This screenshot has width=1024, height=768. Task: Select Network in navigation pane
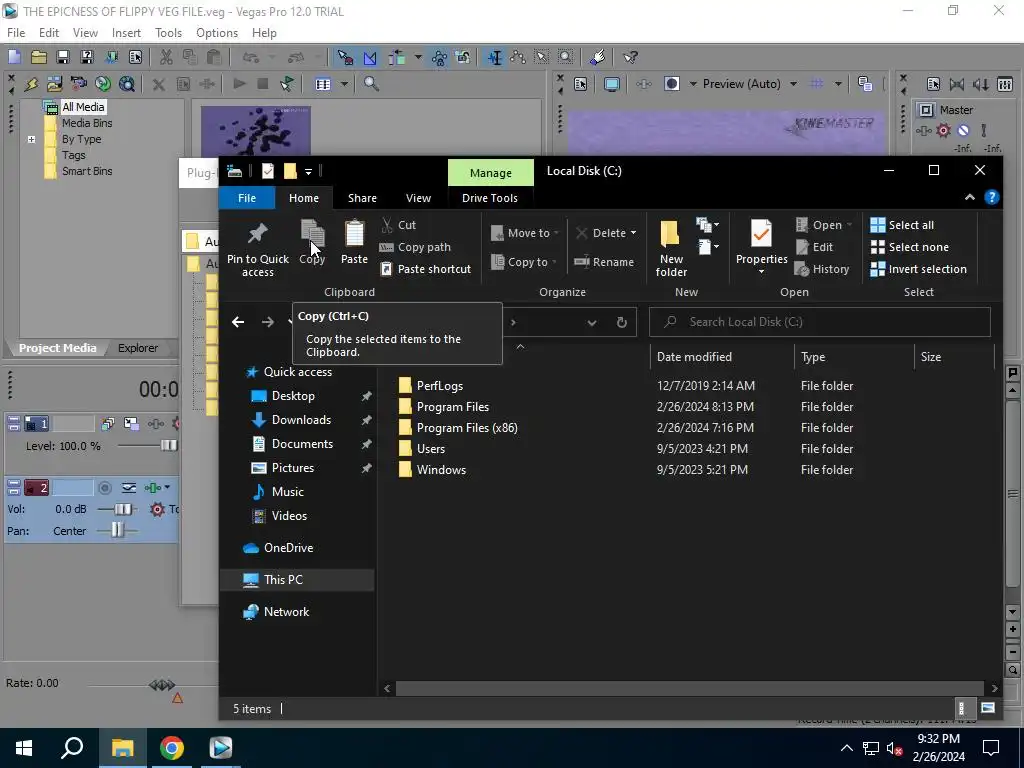286,612
